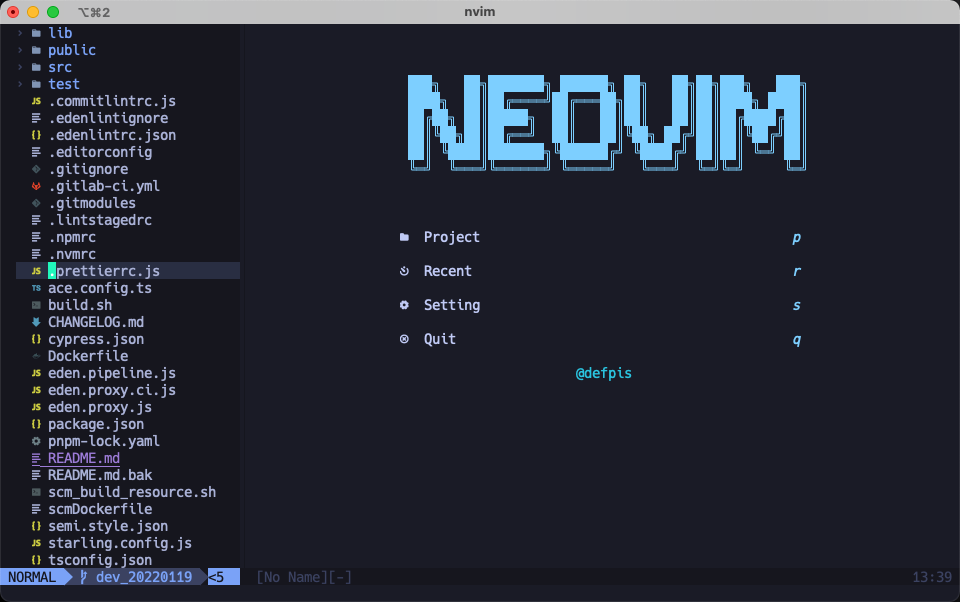Click the src folder icon
The image size is (960, 602).
point(36,67)
